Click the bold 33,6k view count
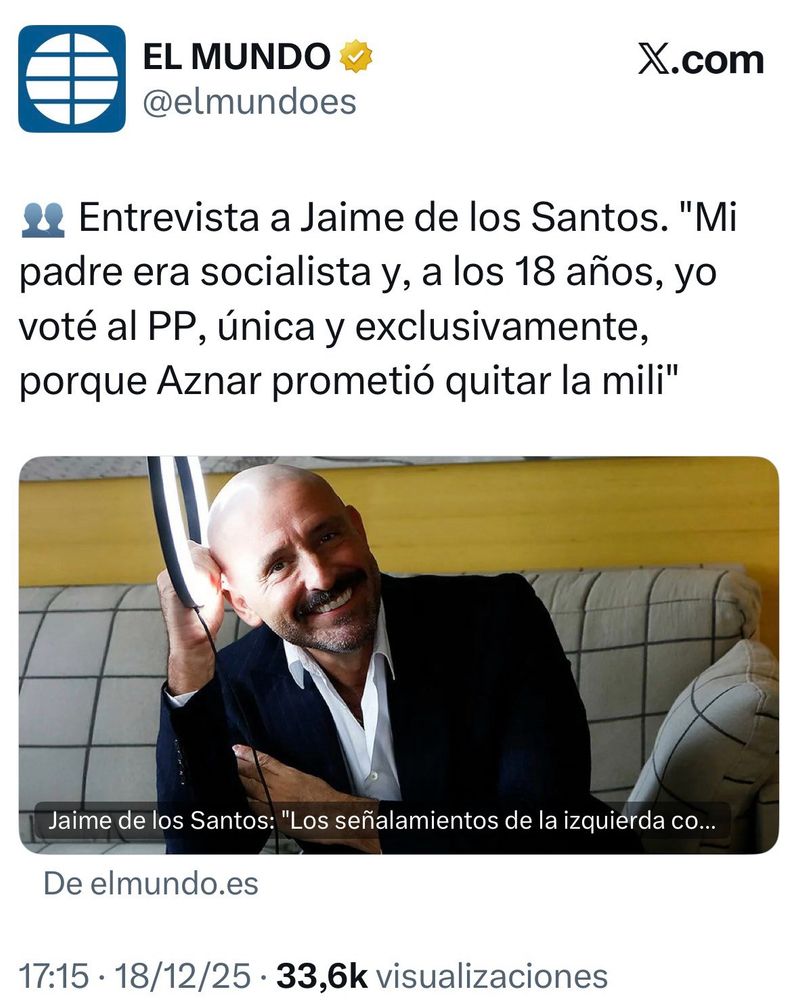Image resolution: width=798 pixels, height=1000 pixels. [x=322, y=976]
